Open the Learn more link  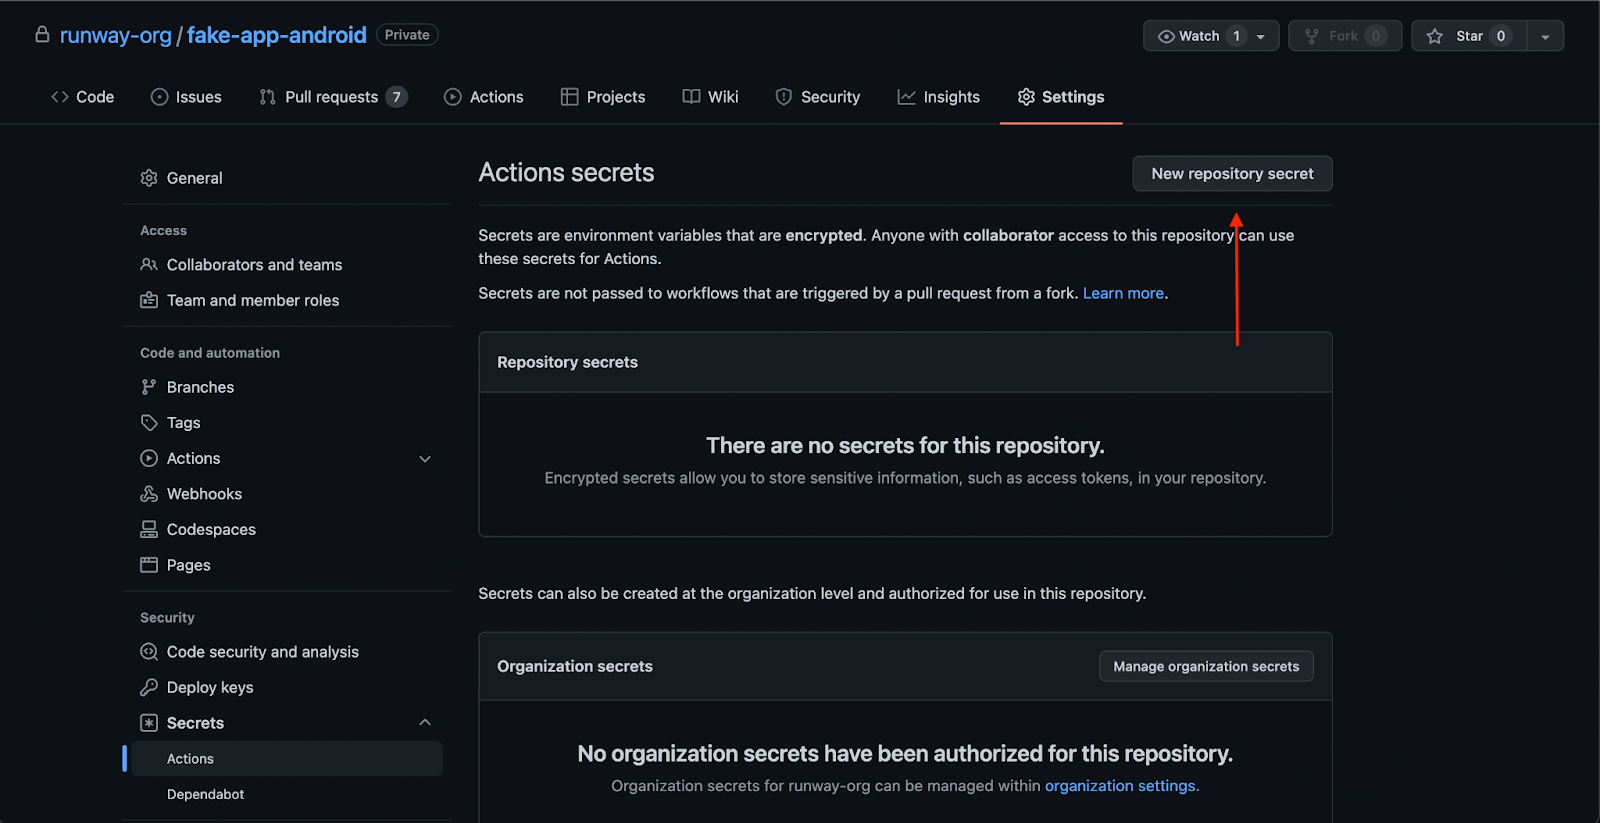pos(1123,293)
